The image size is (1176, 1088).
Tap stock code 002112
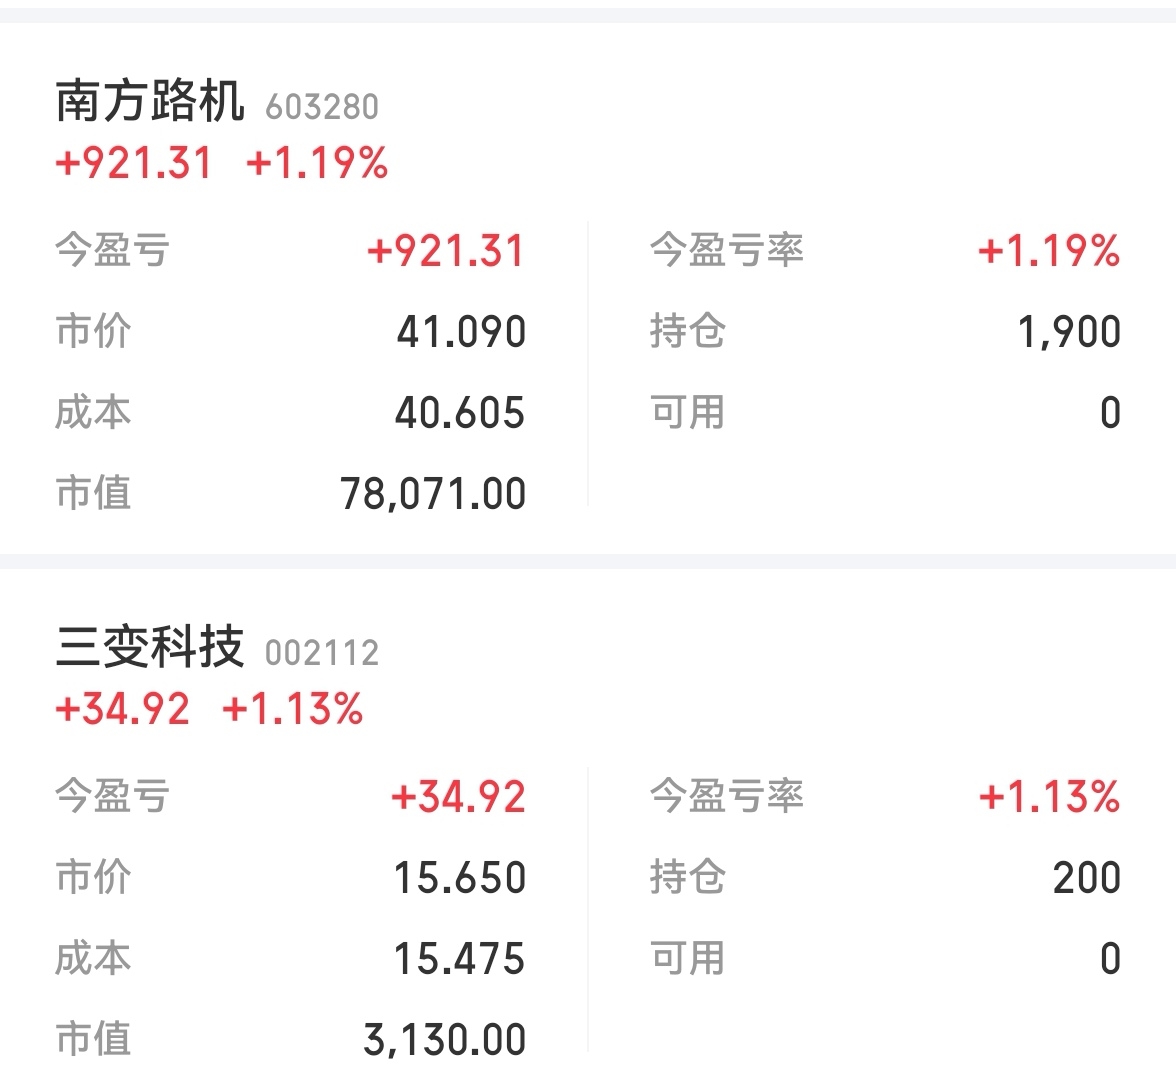point(322,653)
